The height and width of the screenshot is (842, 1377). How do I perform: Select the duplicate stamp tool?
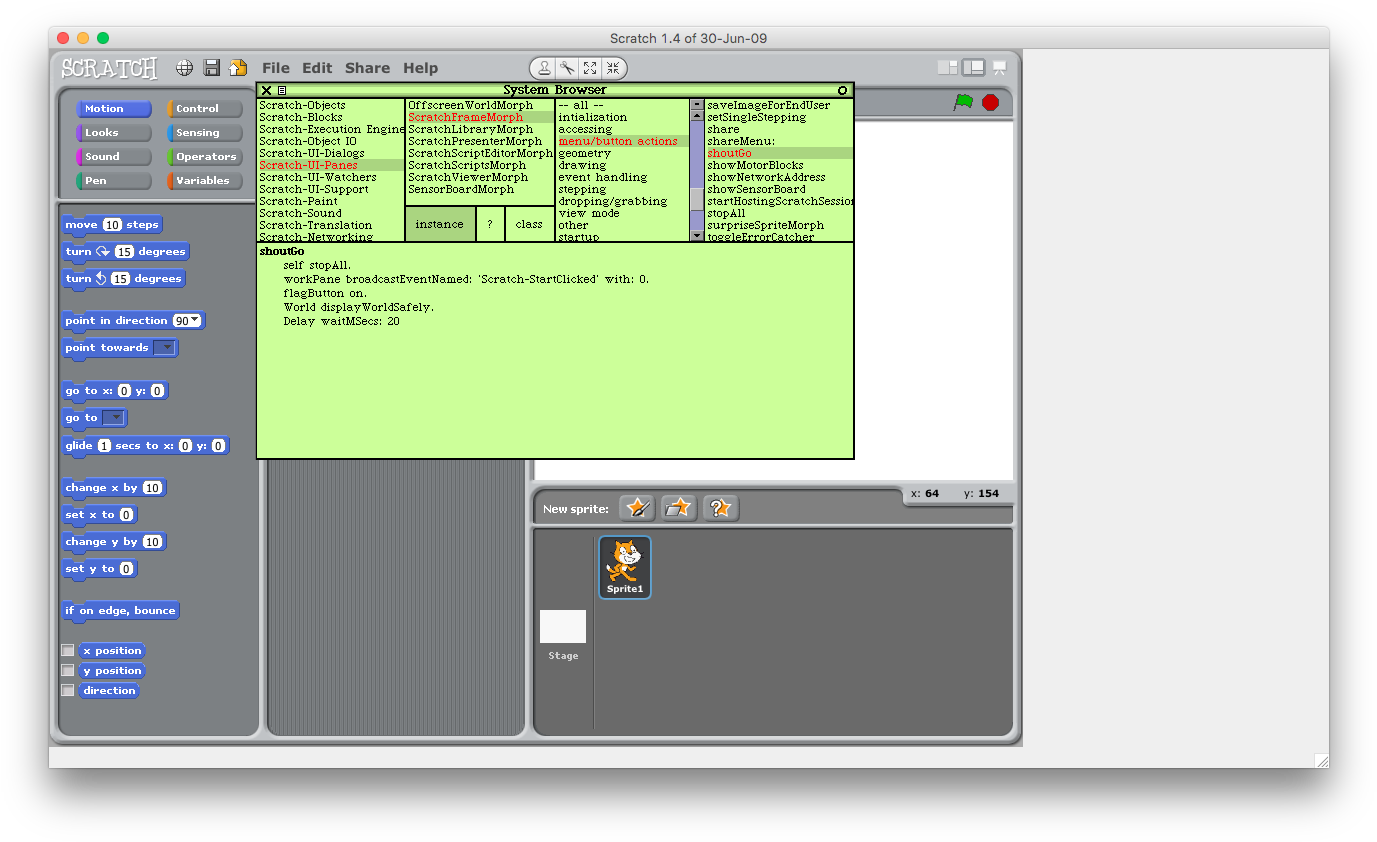coord(543,68)
